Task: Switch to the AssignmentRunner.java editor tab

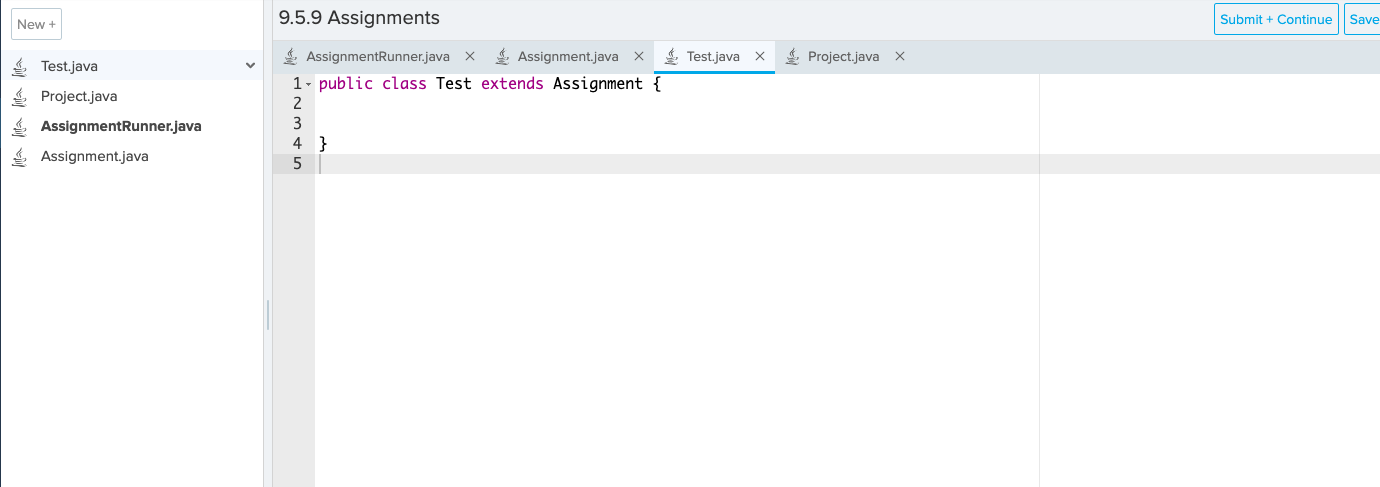Action: (378, 56)
